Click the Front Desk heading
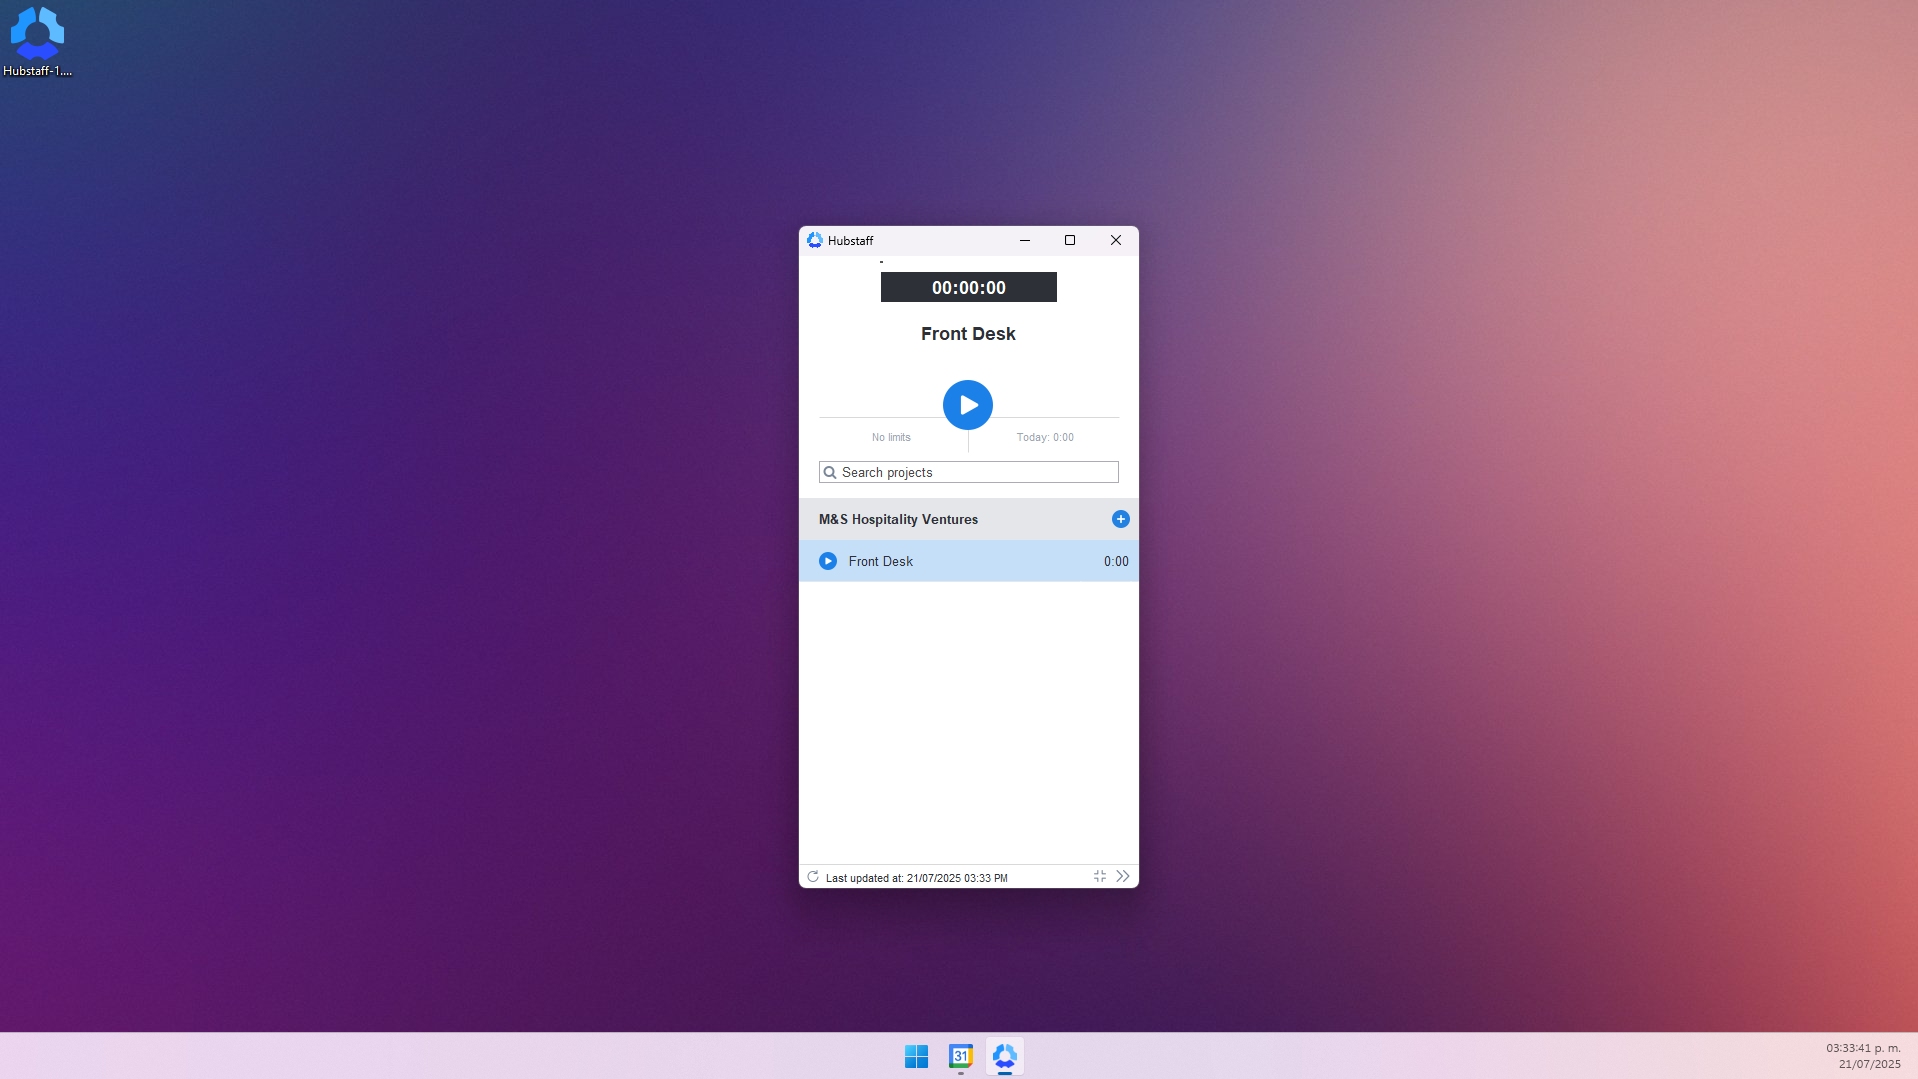 [968, 334]
